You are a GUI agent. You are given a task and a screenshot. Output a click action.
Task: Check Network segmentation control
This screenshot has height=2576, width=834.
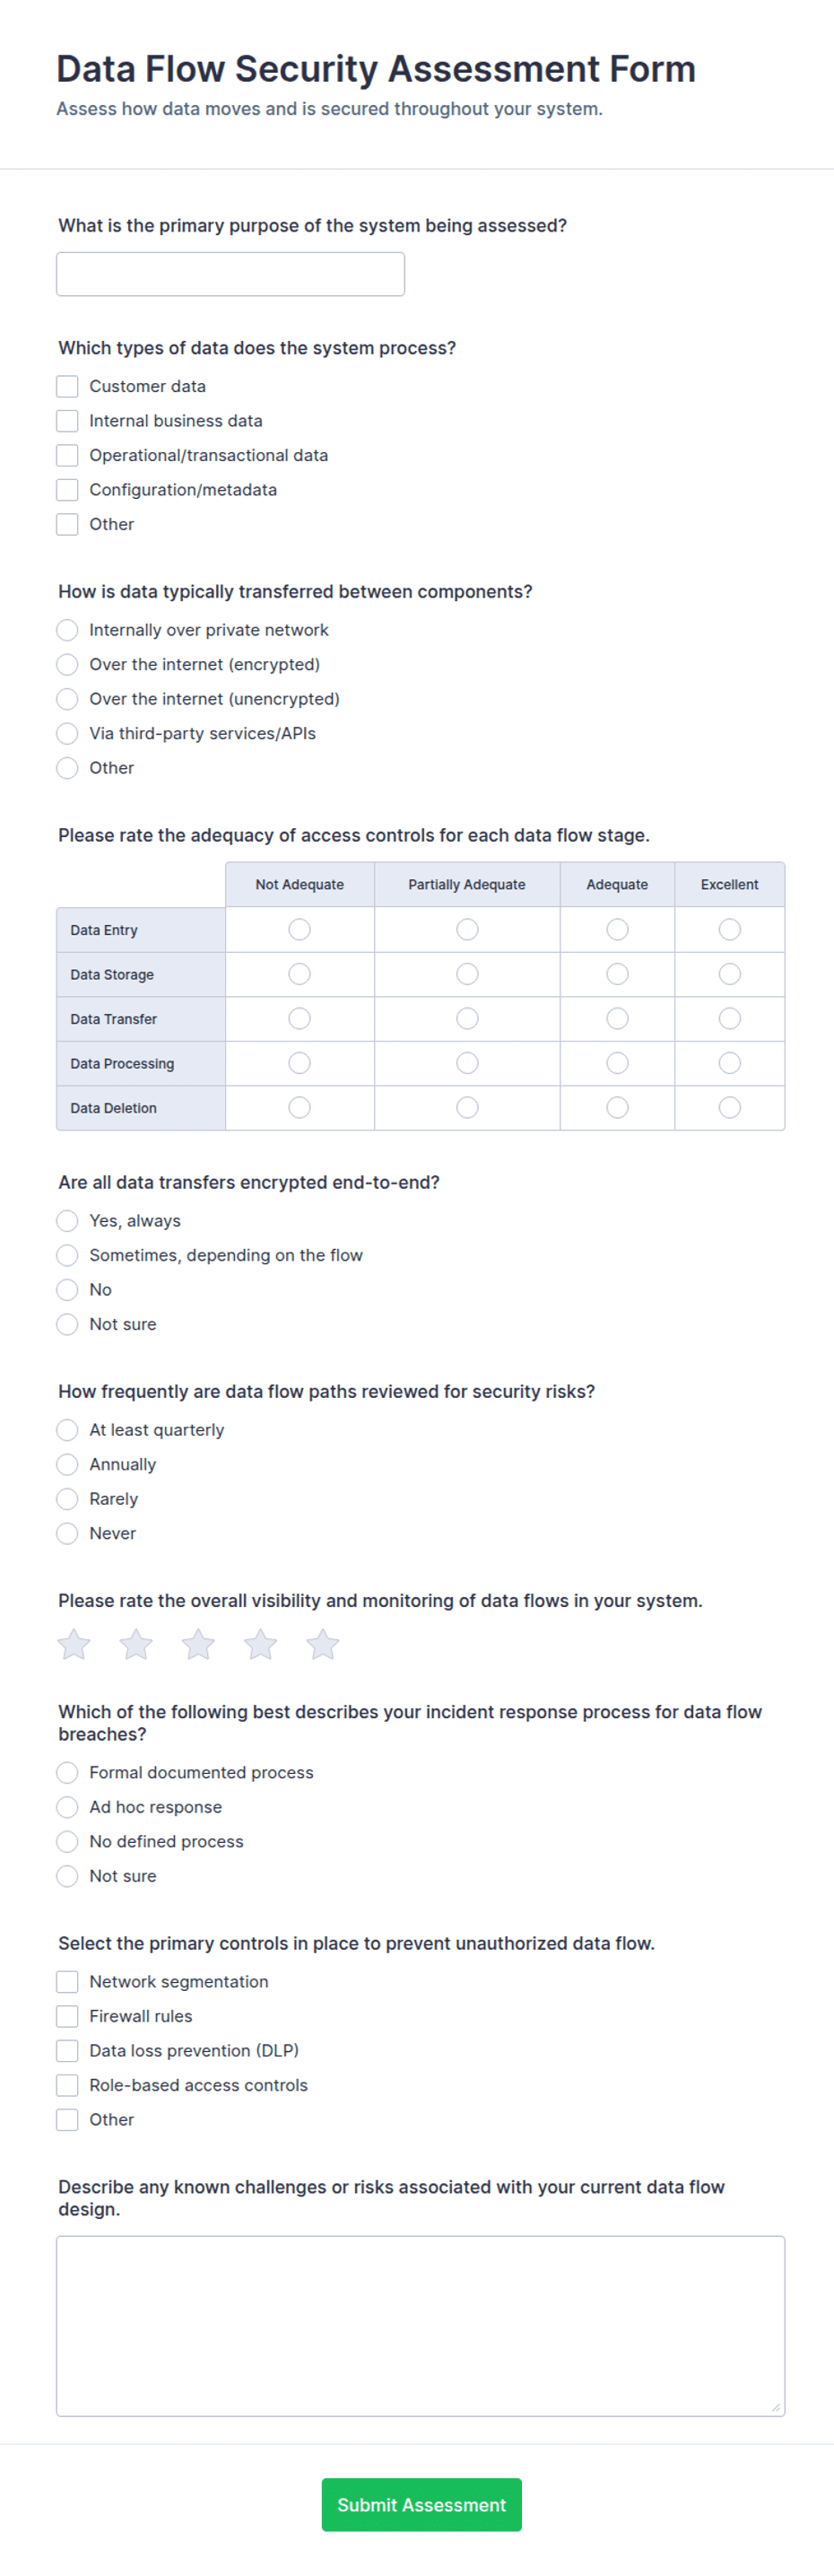67,1982
